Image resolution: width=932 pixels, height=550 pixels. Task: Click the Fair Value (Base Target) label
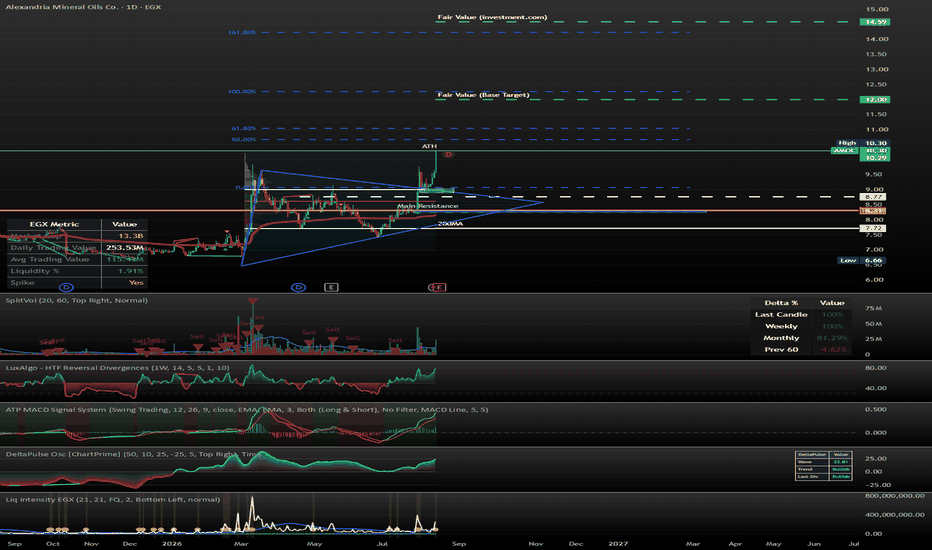pos(483,95)
